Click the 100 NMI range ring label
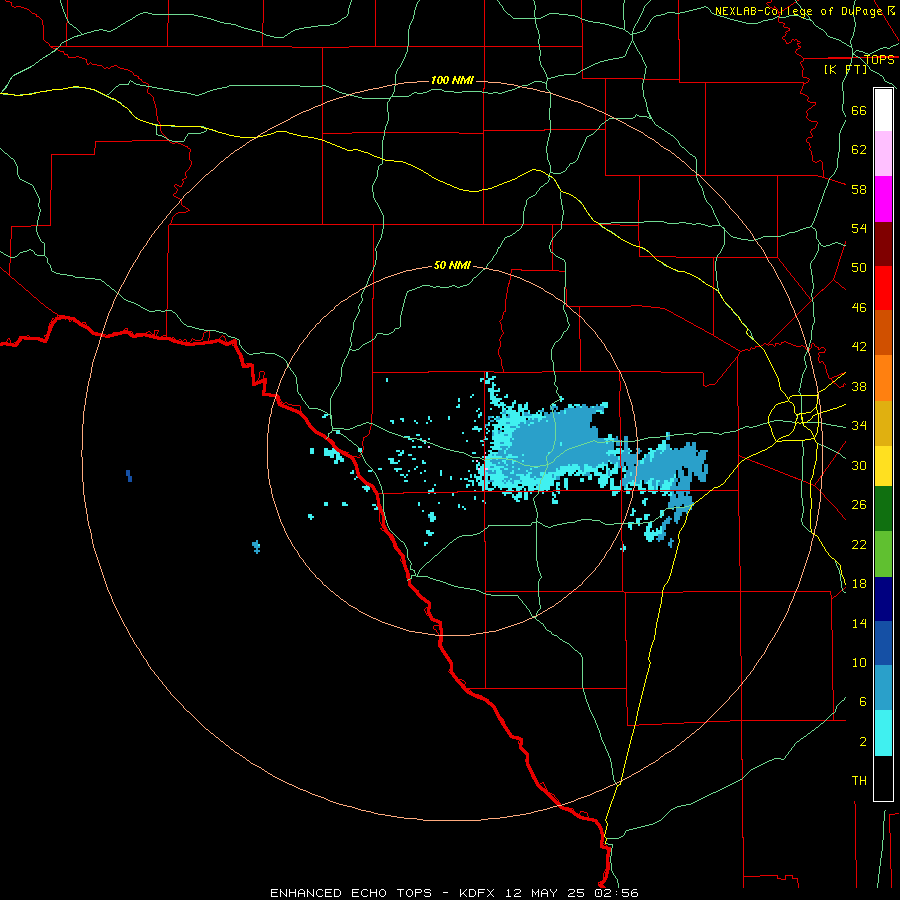Screen dimensions: 900x900 (x=452, y=80)
